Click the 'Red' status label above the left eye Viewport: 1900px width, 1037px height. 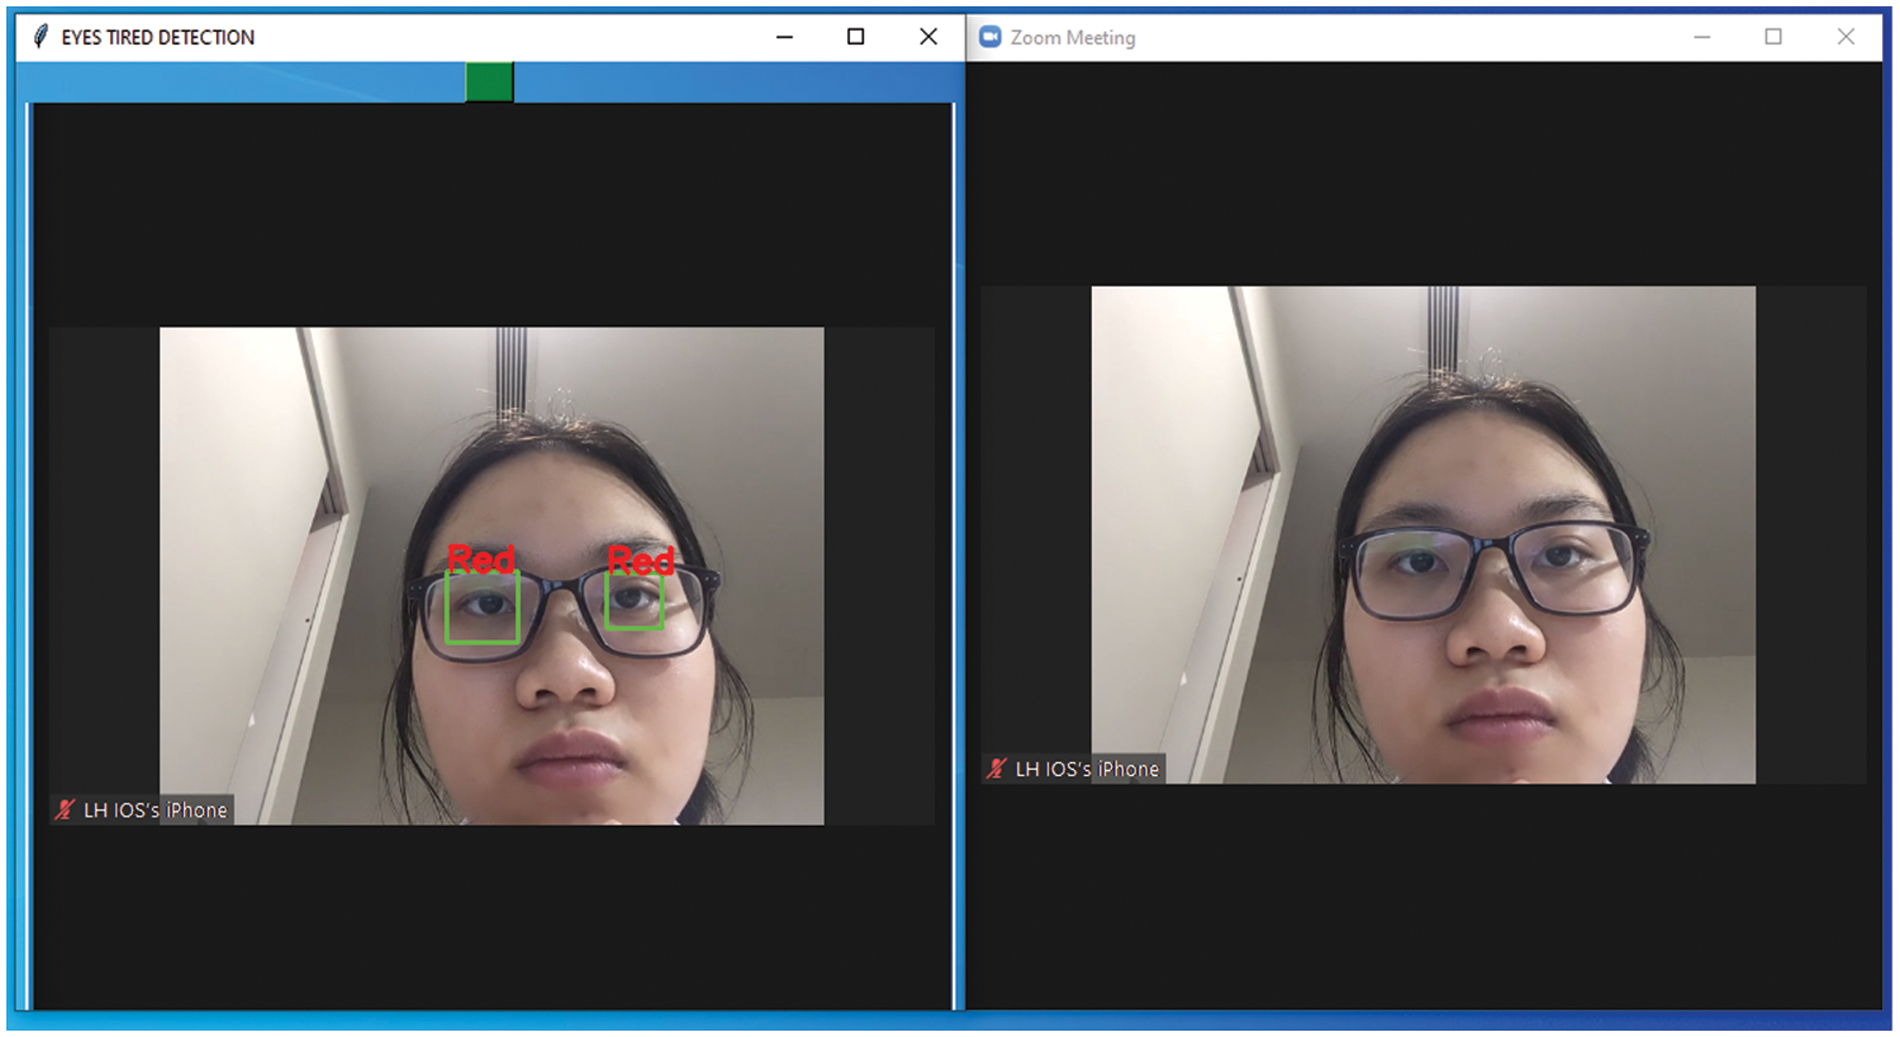tap(482, 560)
